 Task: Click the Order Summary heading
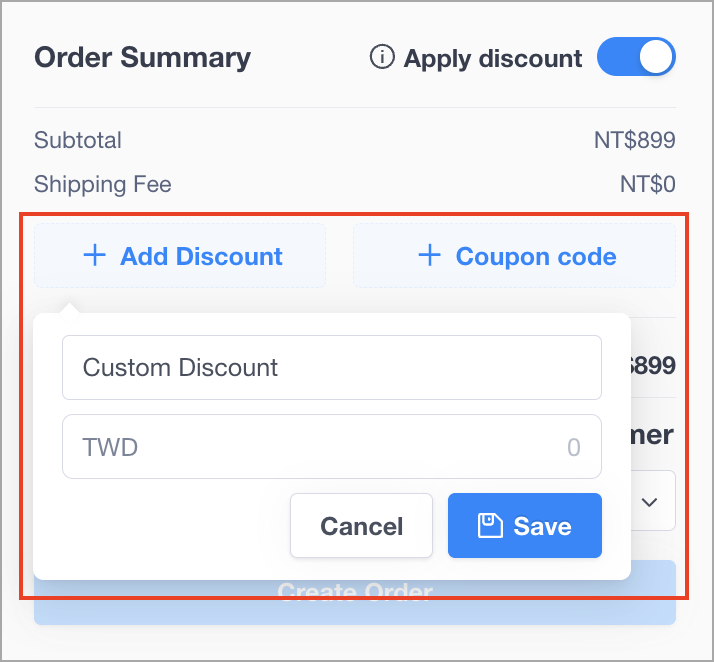pyautogui.click(x=143, y=58)
